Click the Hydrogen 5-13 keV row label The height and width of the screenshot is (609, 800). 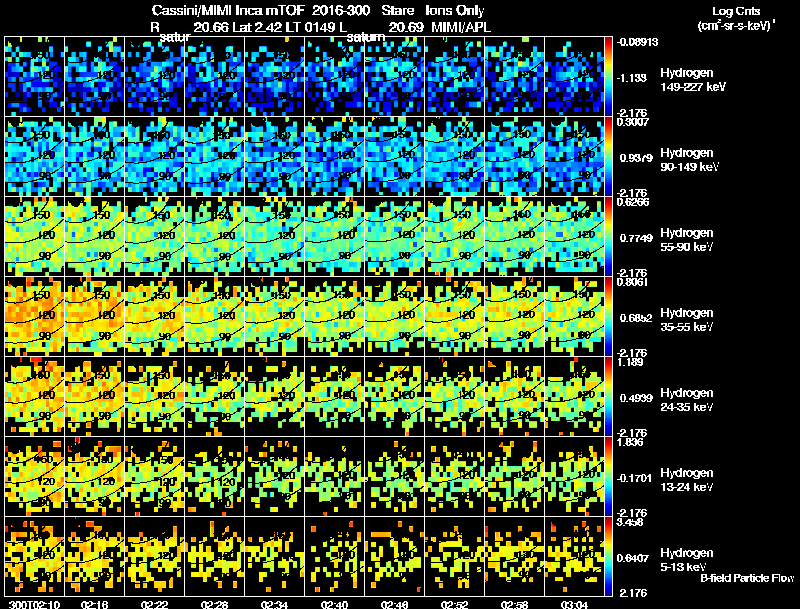pyautogui.click(x=687, y=560)
